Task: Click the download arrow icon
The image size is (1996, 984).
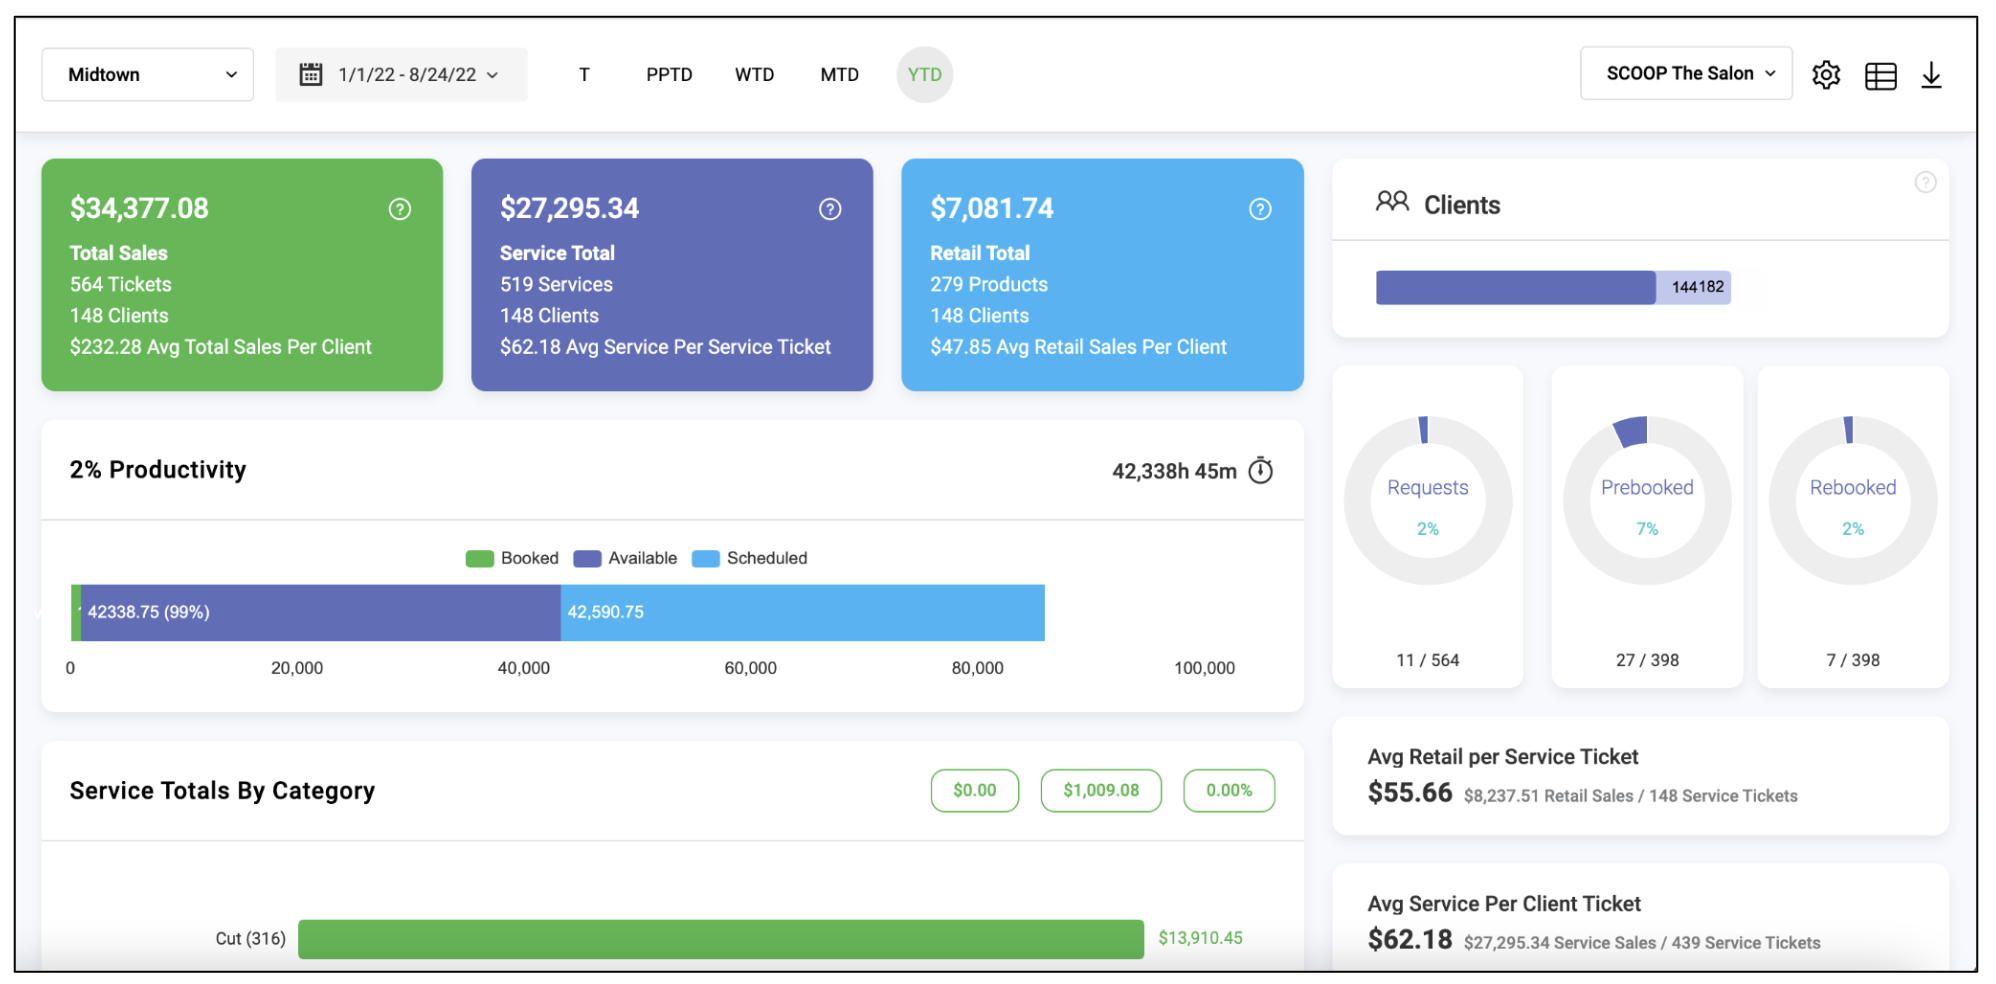Action: tap(1931, 75)
